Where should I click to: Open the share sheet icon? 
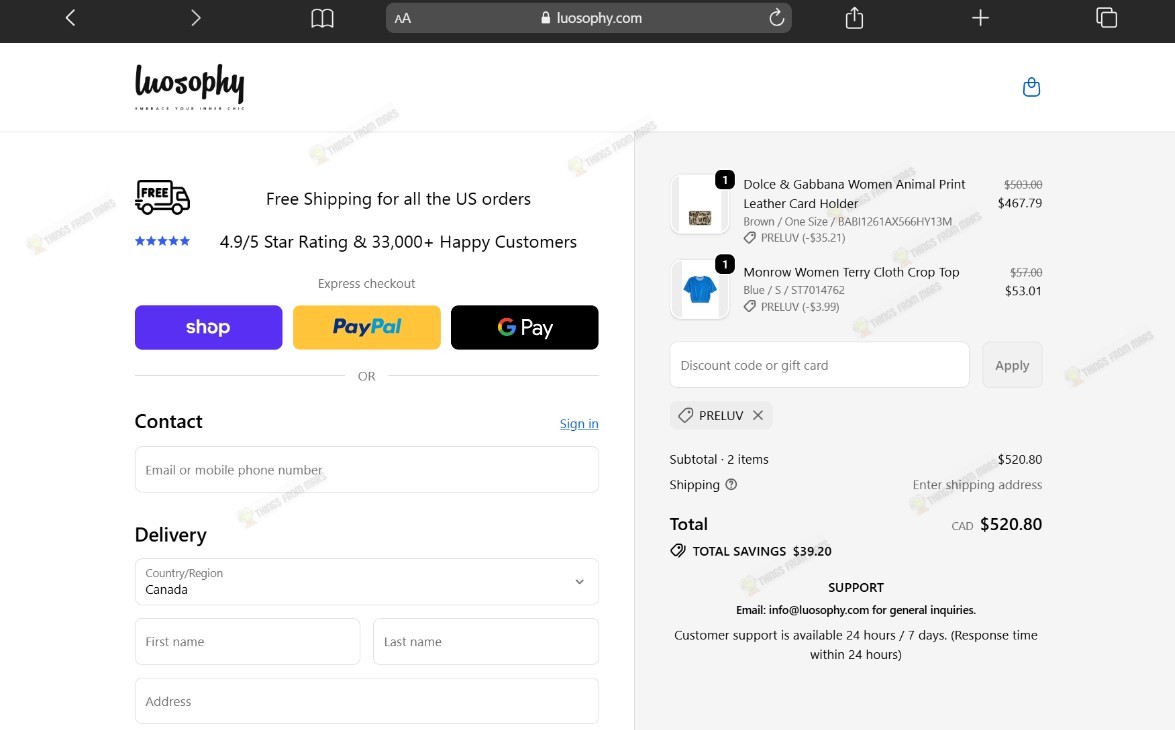[854, 17]
